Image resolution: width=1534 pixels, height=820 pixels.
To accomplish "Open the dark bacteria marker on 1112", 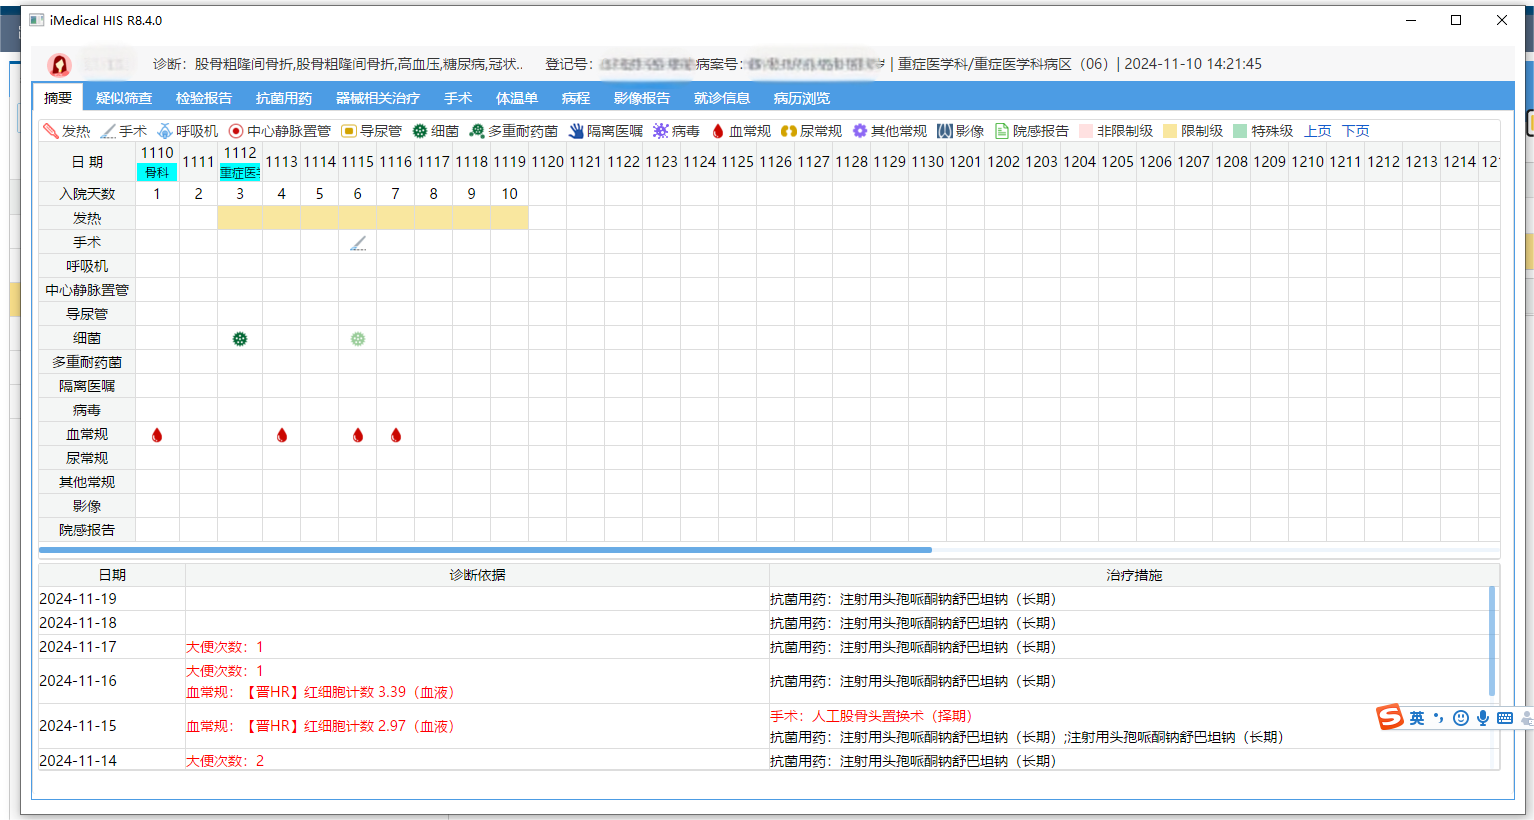I will coord(240,339).
